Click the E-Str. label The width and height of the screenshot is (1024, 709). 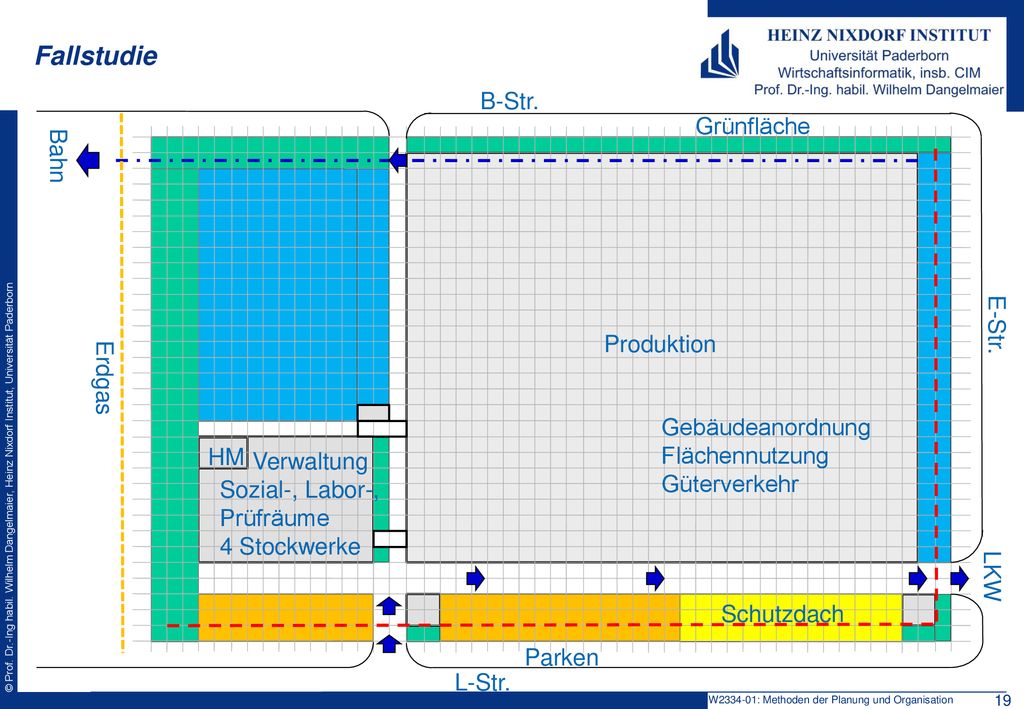click(995, 324)
